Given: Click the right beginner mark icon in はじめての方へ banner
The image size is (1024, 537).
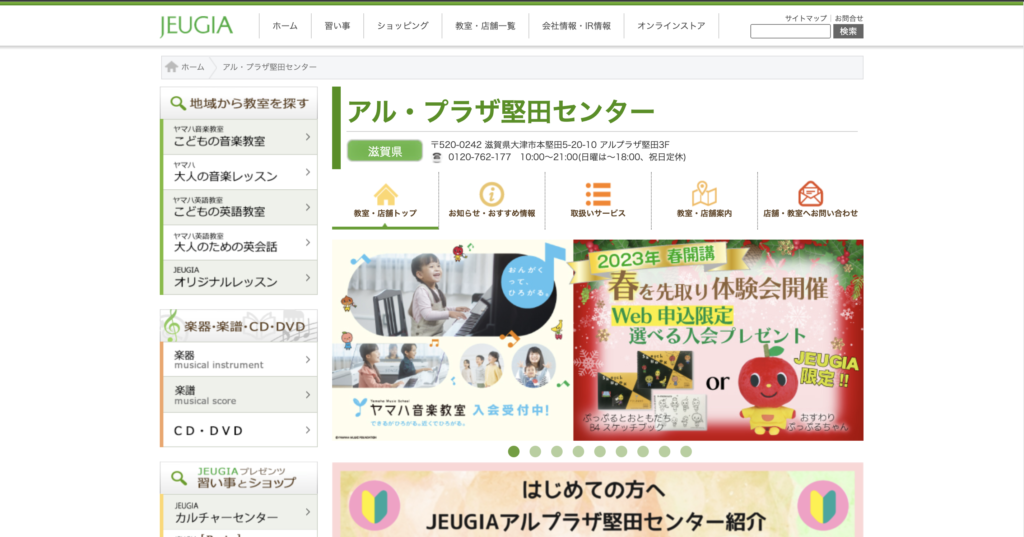Looking at the screenshot, I should coord(823,506).
